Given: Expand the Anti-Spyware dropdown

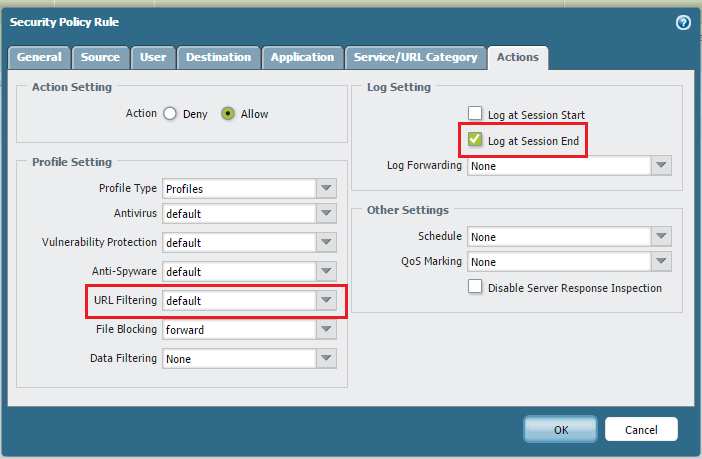Looking at the screenshot, I should 327,271.
